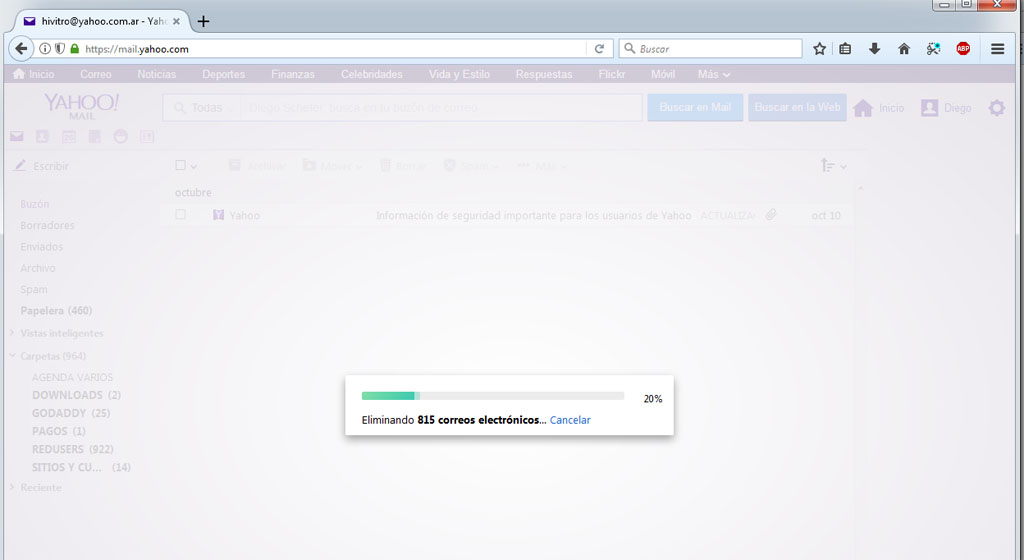Open Móvil in the navigation bar

pos(663,74)
